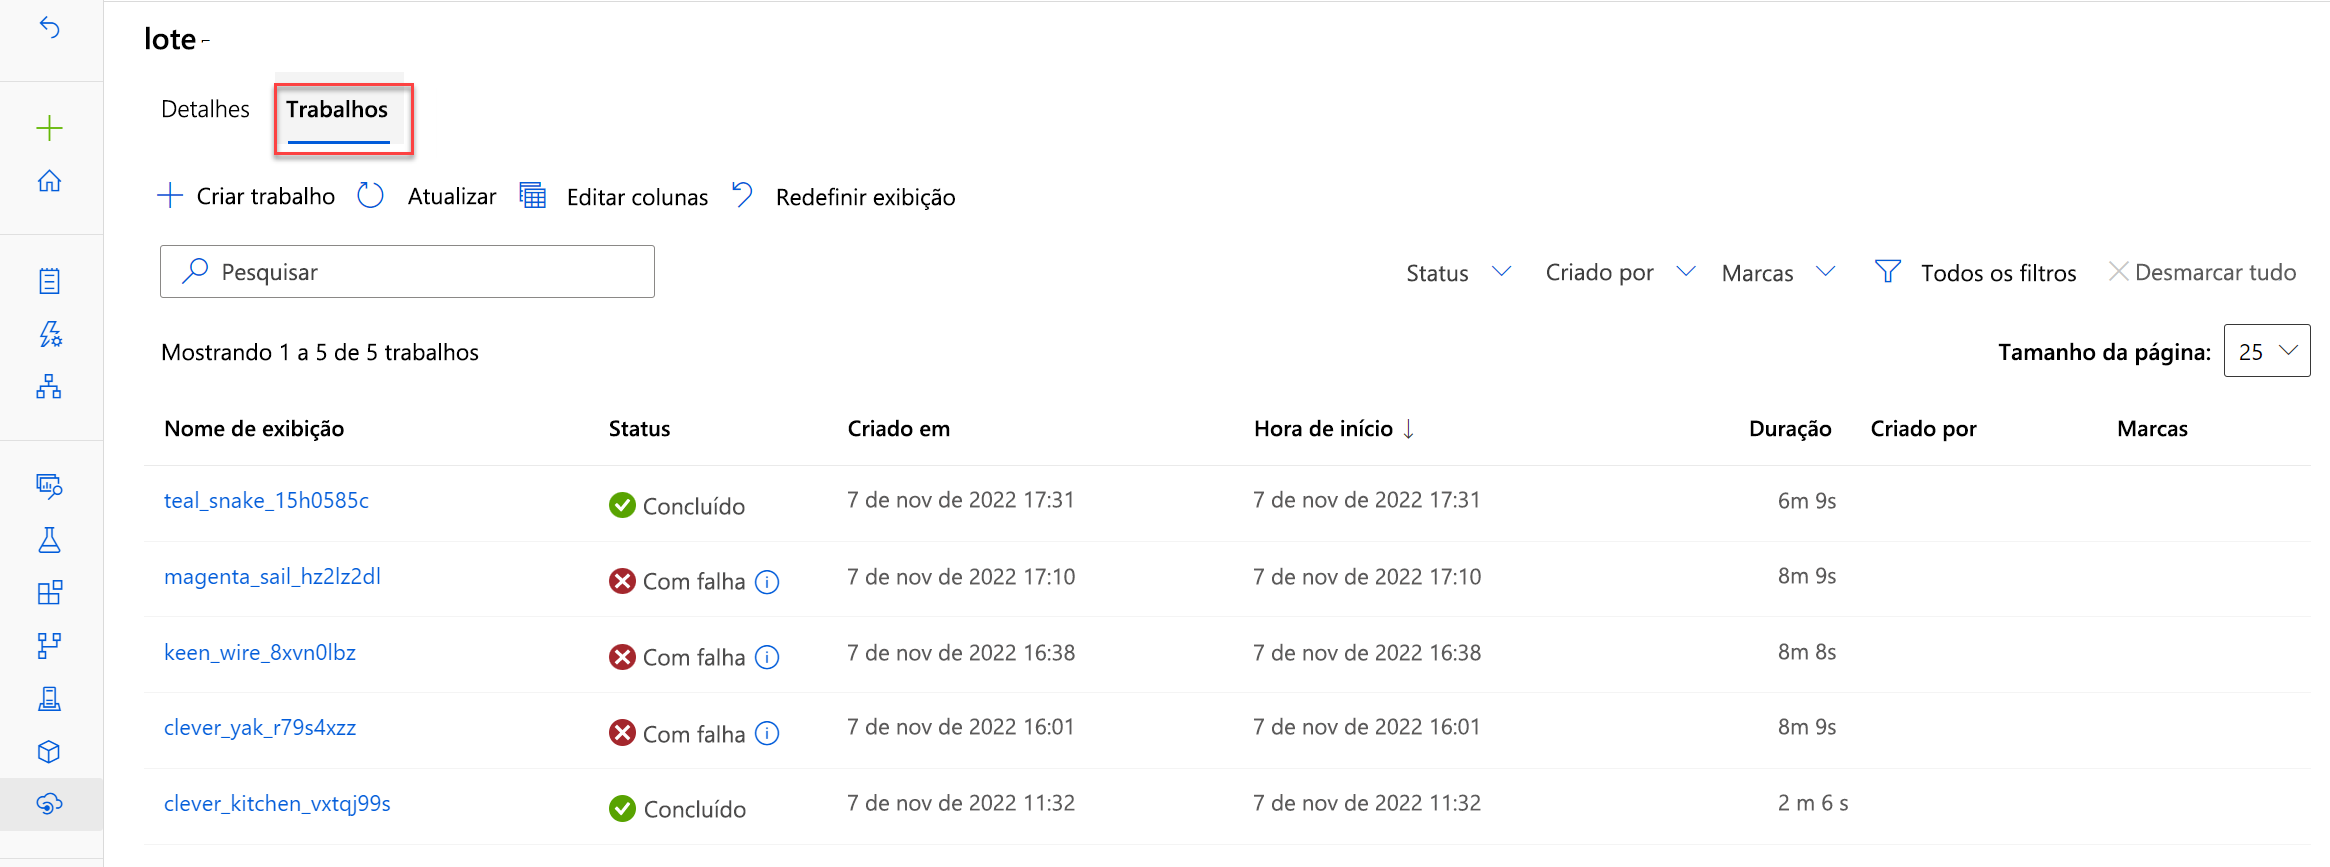Click the Redefinir exibição undo icon
Viewport: 2330px width, 867px height.
(742, 193)
